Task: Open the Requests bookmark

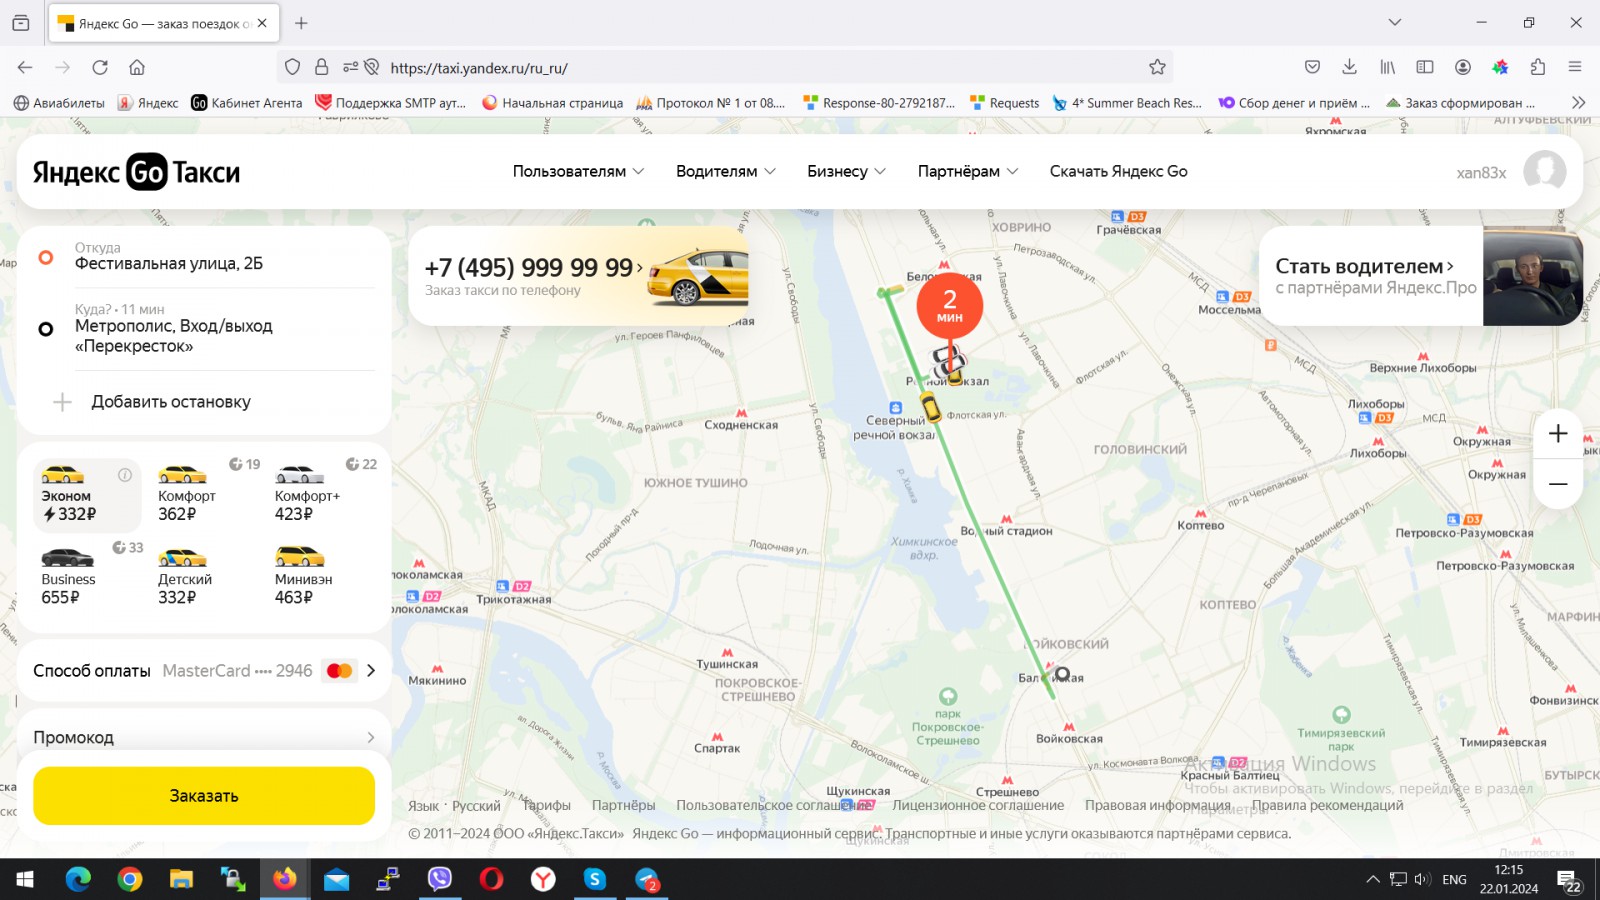Action: [x=1005, y=103]
